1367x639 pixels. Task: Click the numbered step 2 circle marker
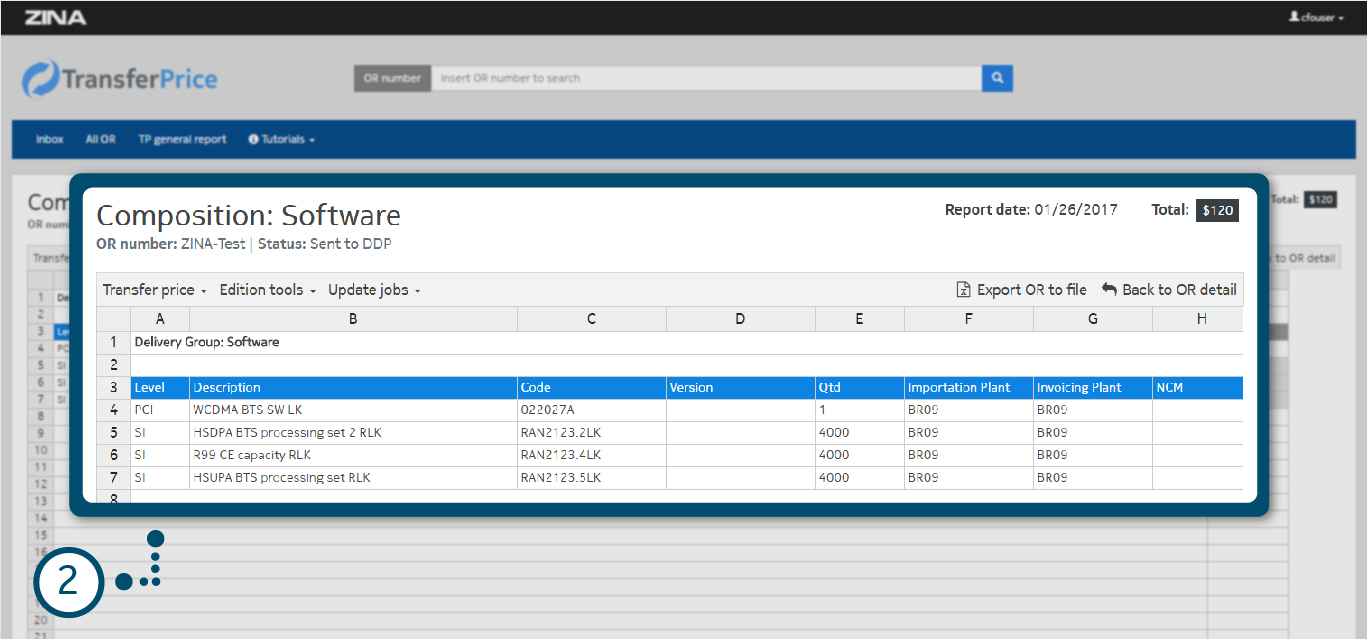click(68, 582)
